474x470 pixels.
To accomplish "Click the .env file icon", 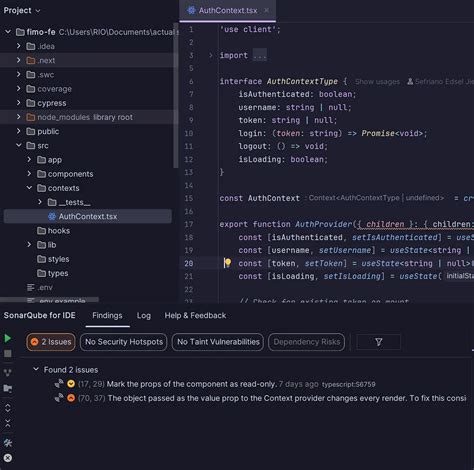I will pos(31,287).
